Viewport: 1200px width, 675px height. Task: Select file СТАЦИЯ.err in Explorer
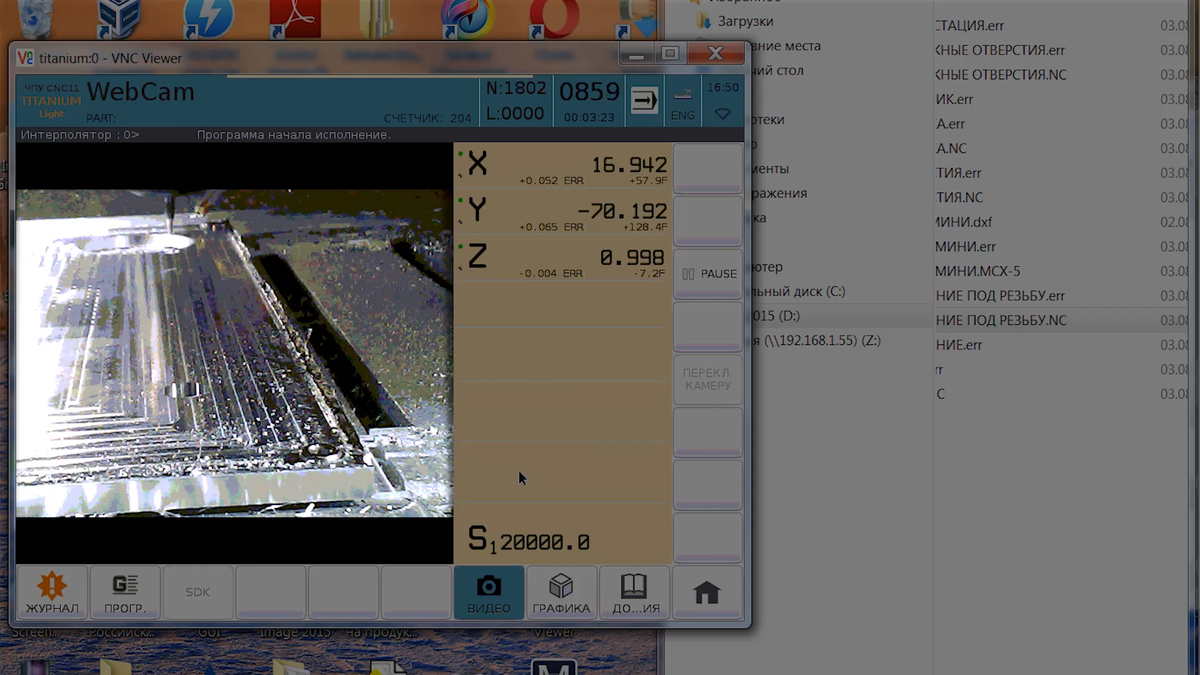(970, 25)
